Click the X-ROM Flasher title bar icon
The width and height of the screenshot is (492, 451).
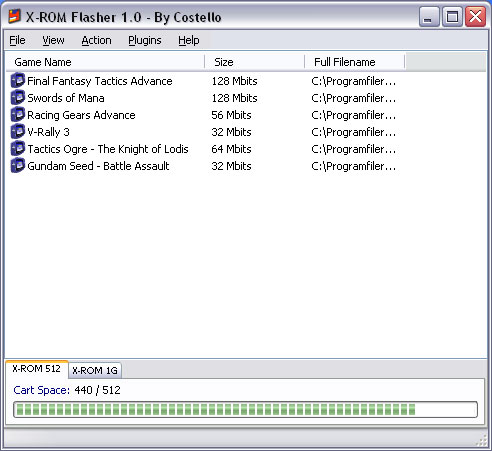coord(14,17)
